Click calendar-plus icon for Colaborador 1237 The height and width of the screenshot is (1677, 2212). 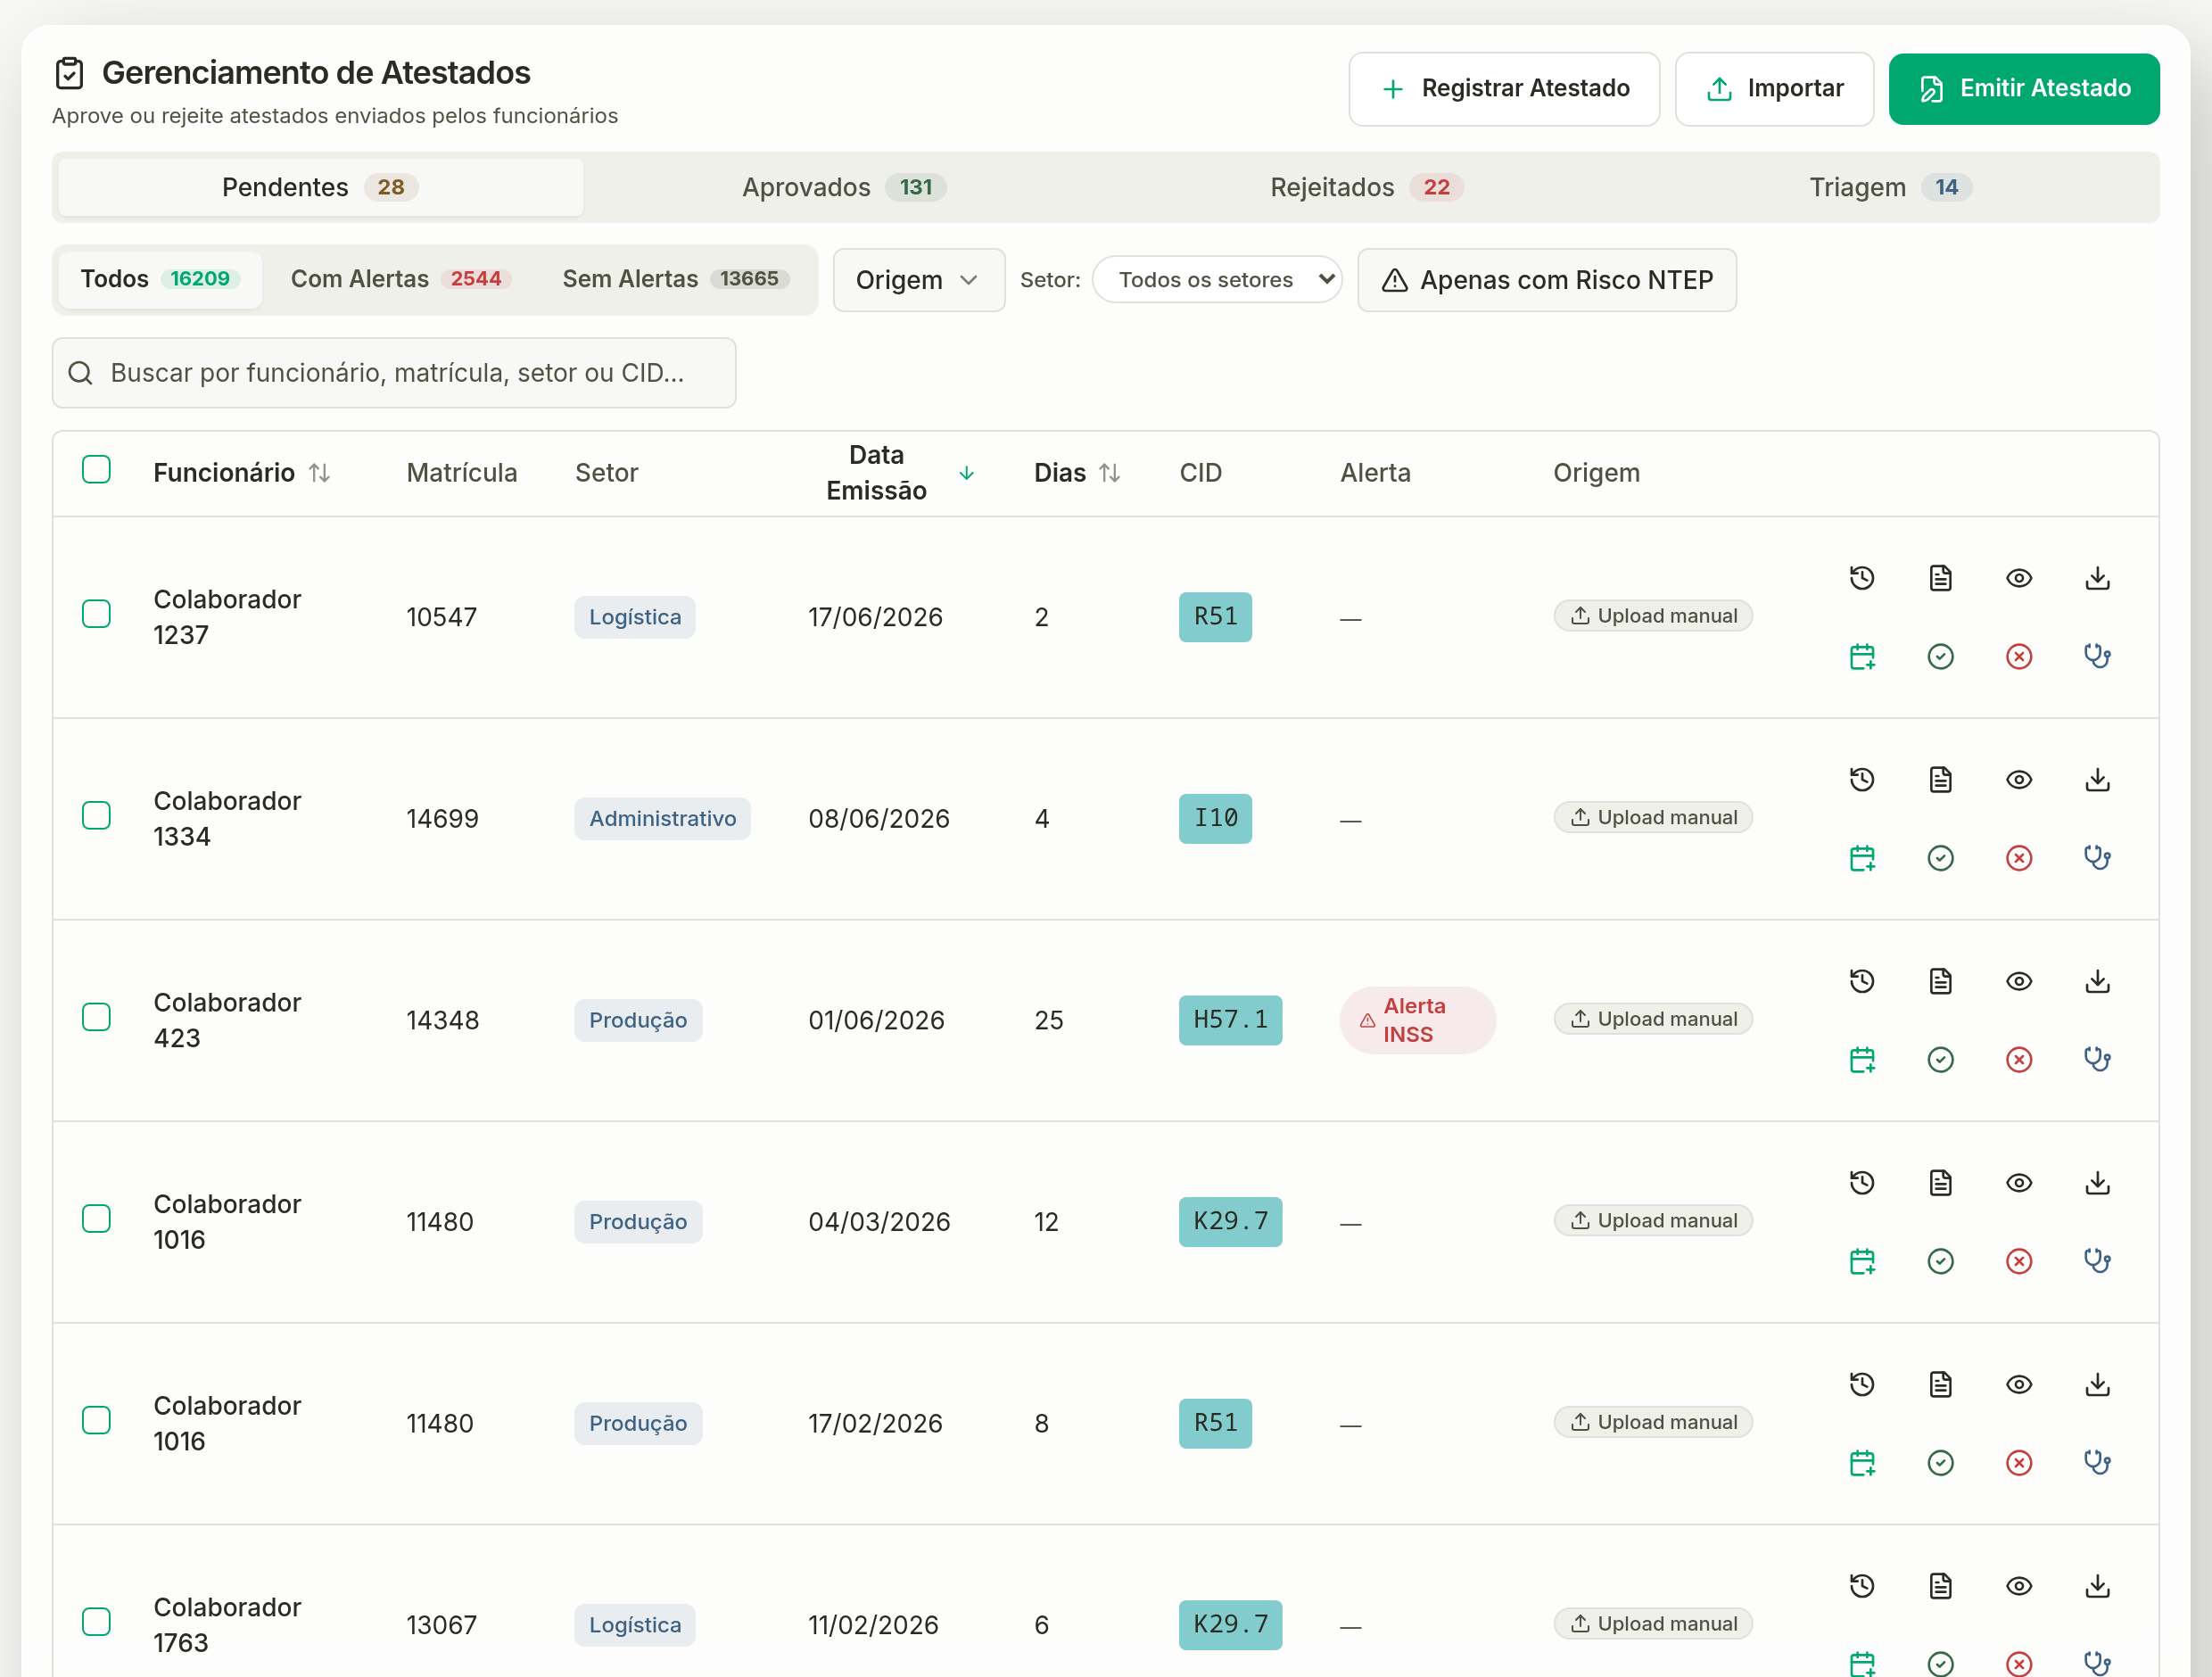tap(1861, 657)
